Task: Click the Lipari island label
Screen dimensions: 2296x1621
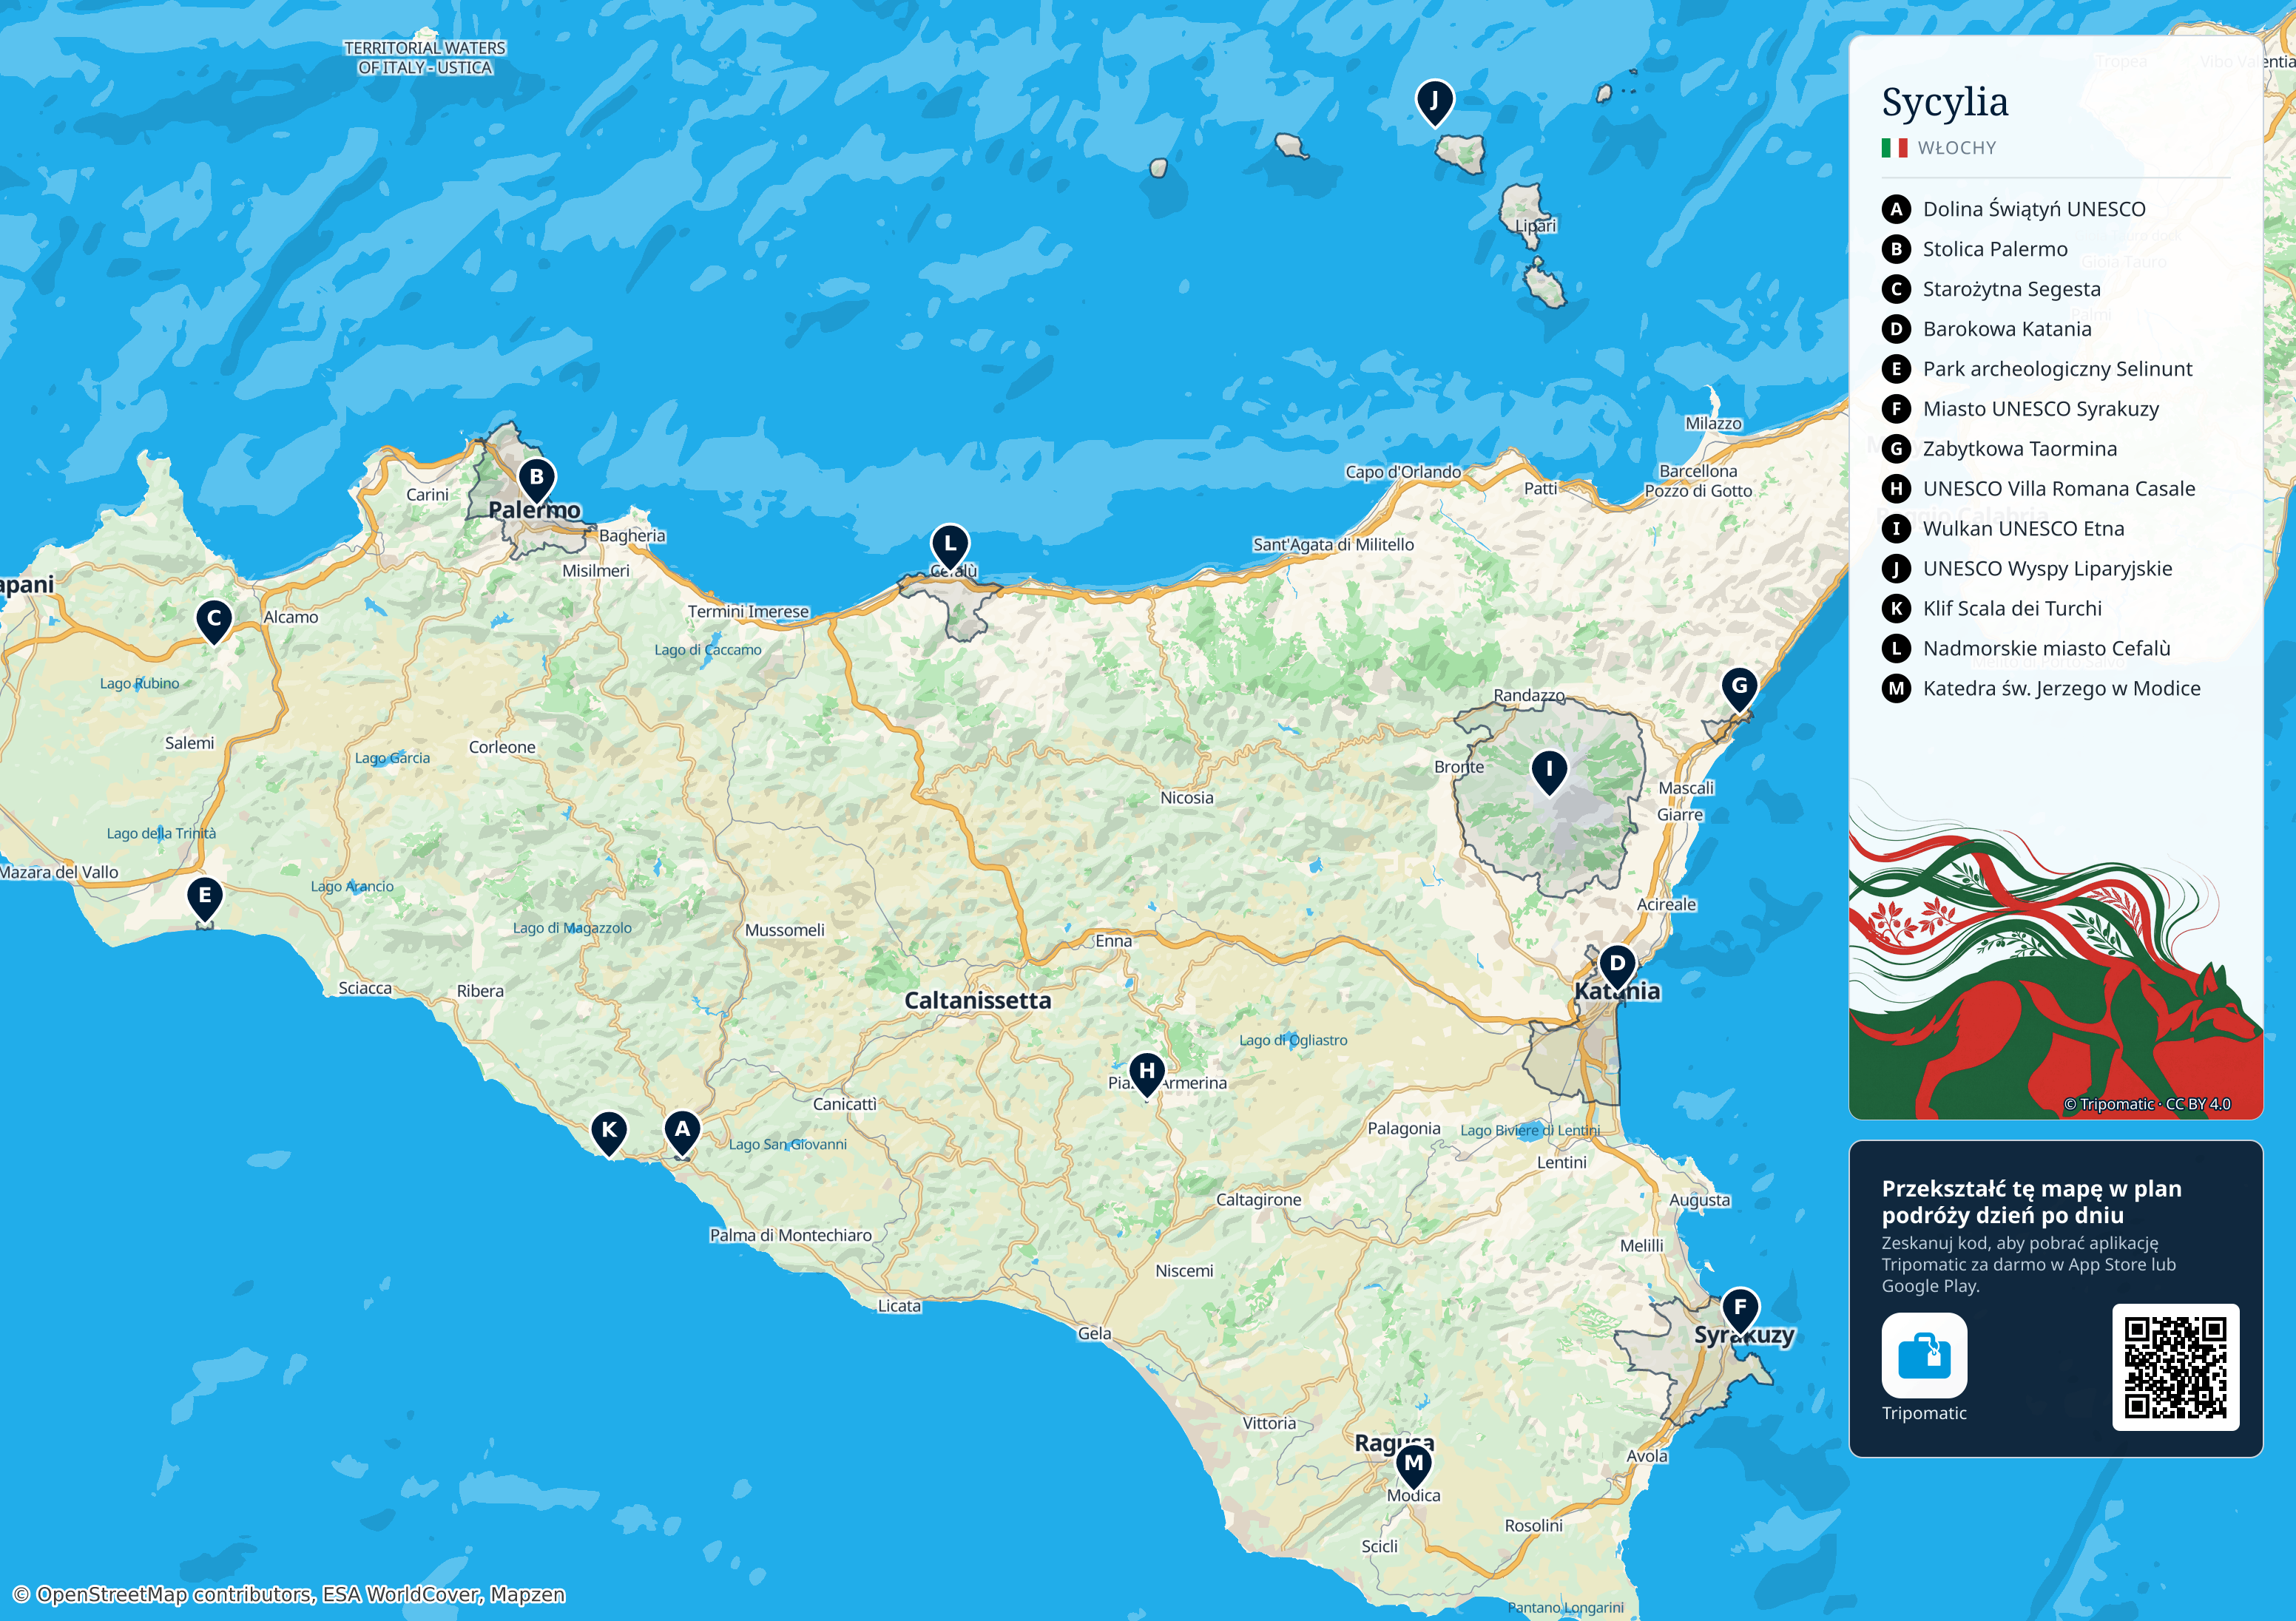Action: click(1535, 226)
